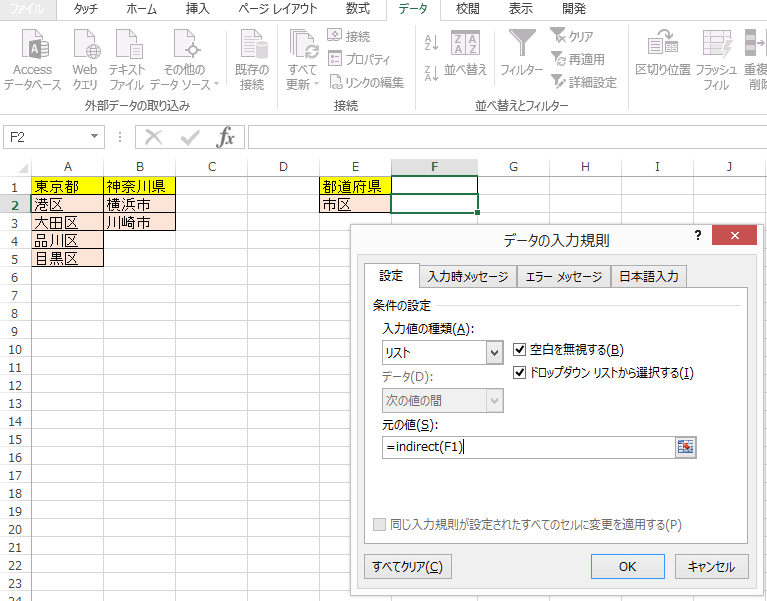Switch to the ページ レイアウト ribbon tab
Viewport: 767px width, 601px height.
(x=277, y=9)
